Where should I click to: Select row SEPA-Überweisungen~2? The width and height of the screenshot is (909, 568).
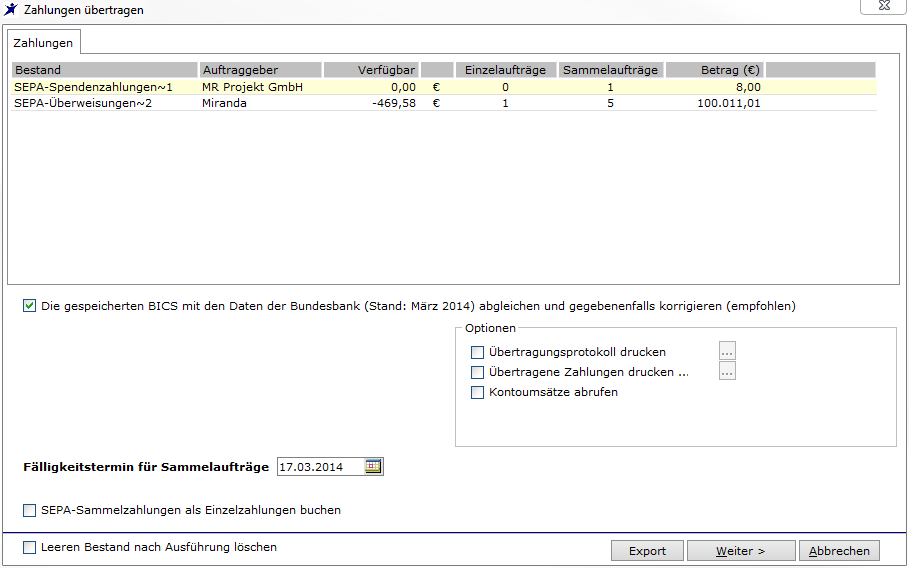pos(443,103)
